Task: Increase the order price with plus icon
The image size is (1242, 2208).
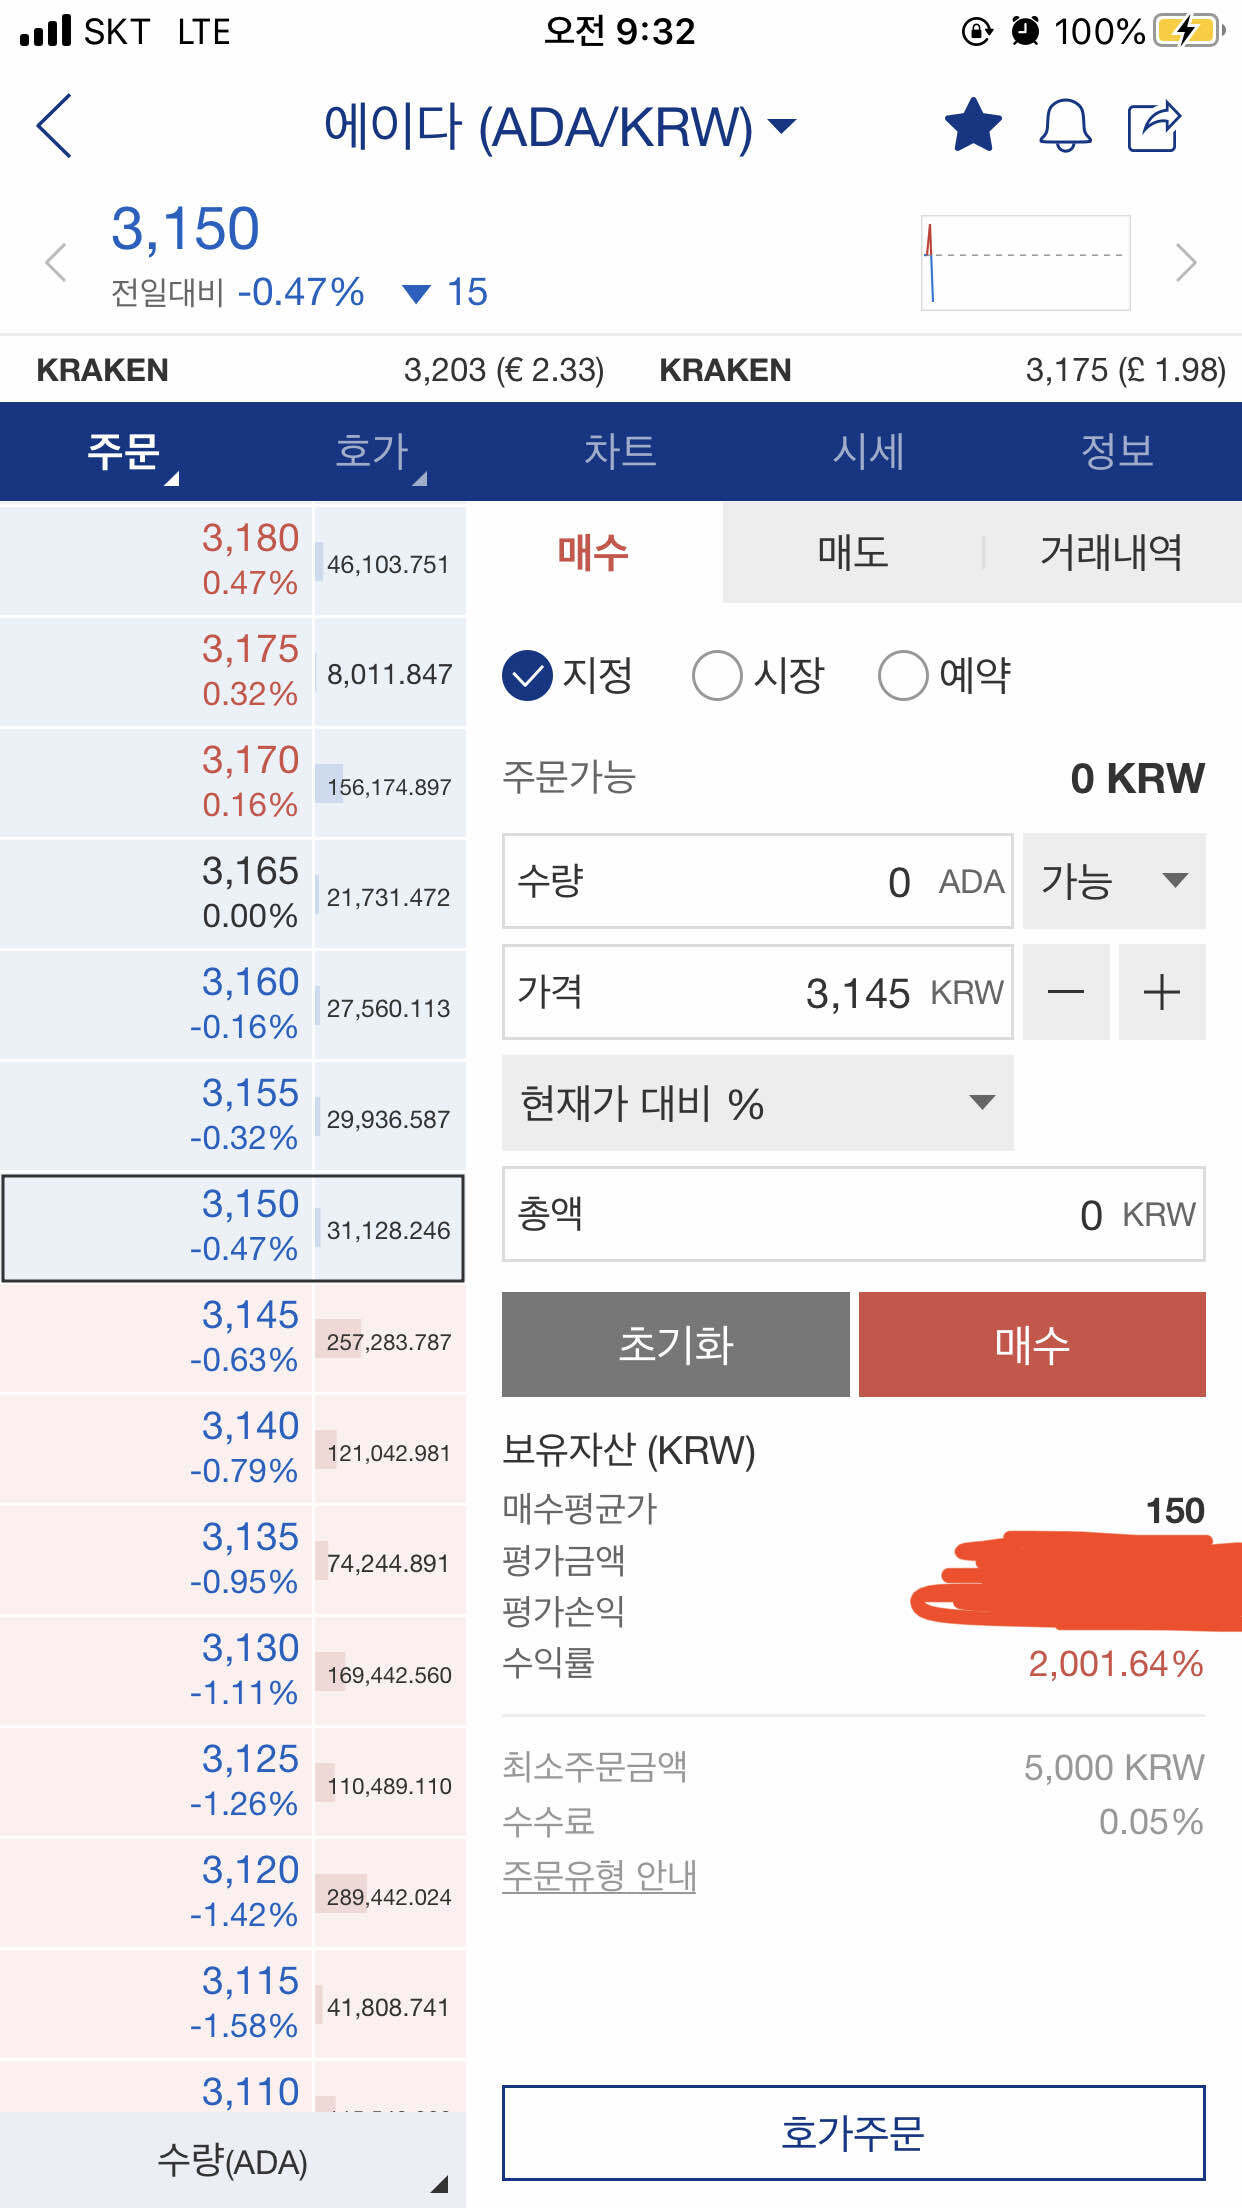Action: pyautogui.click(x=1161, y=992)
